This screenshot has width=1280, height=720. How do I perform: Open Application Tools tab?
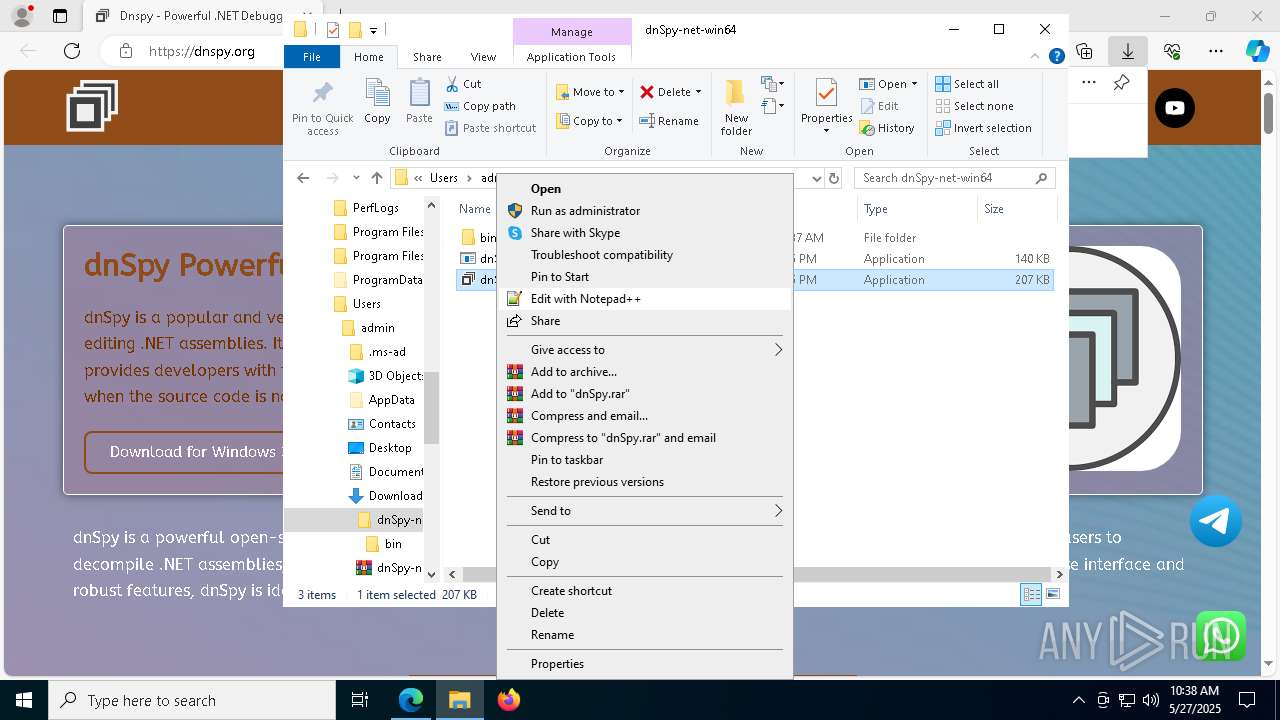(x=571, y=57)
